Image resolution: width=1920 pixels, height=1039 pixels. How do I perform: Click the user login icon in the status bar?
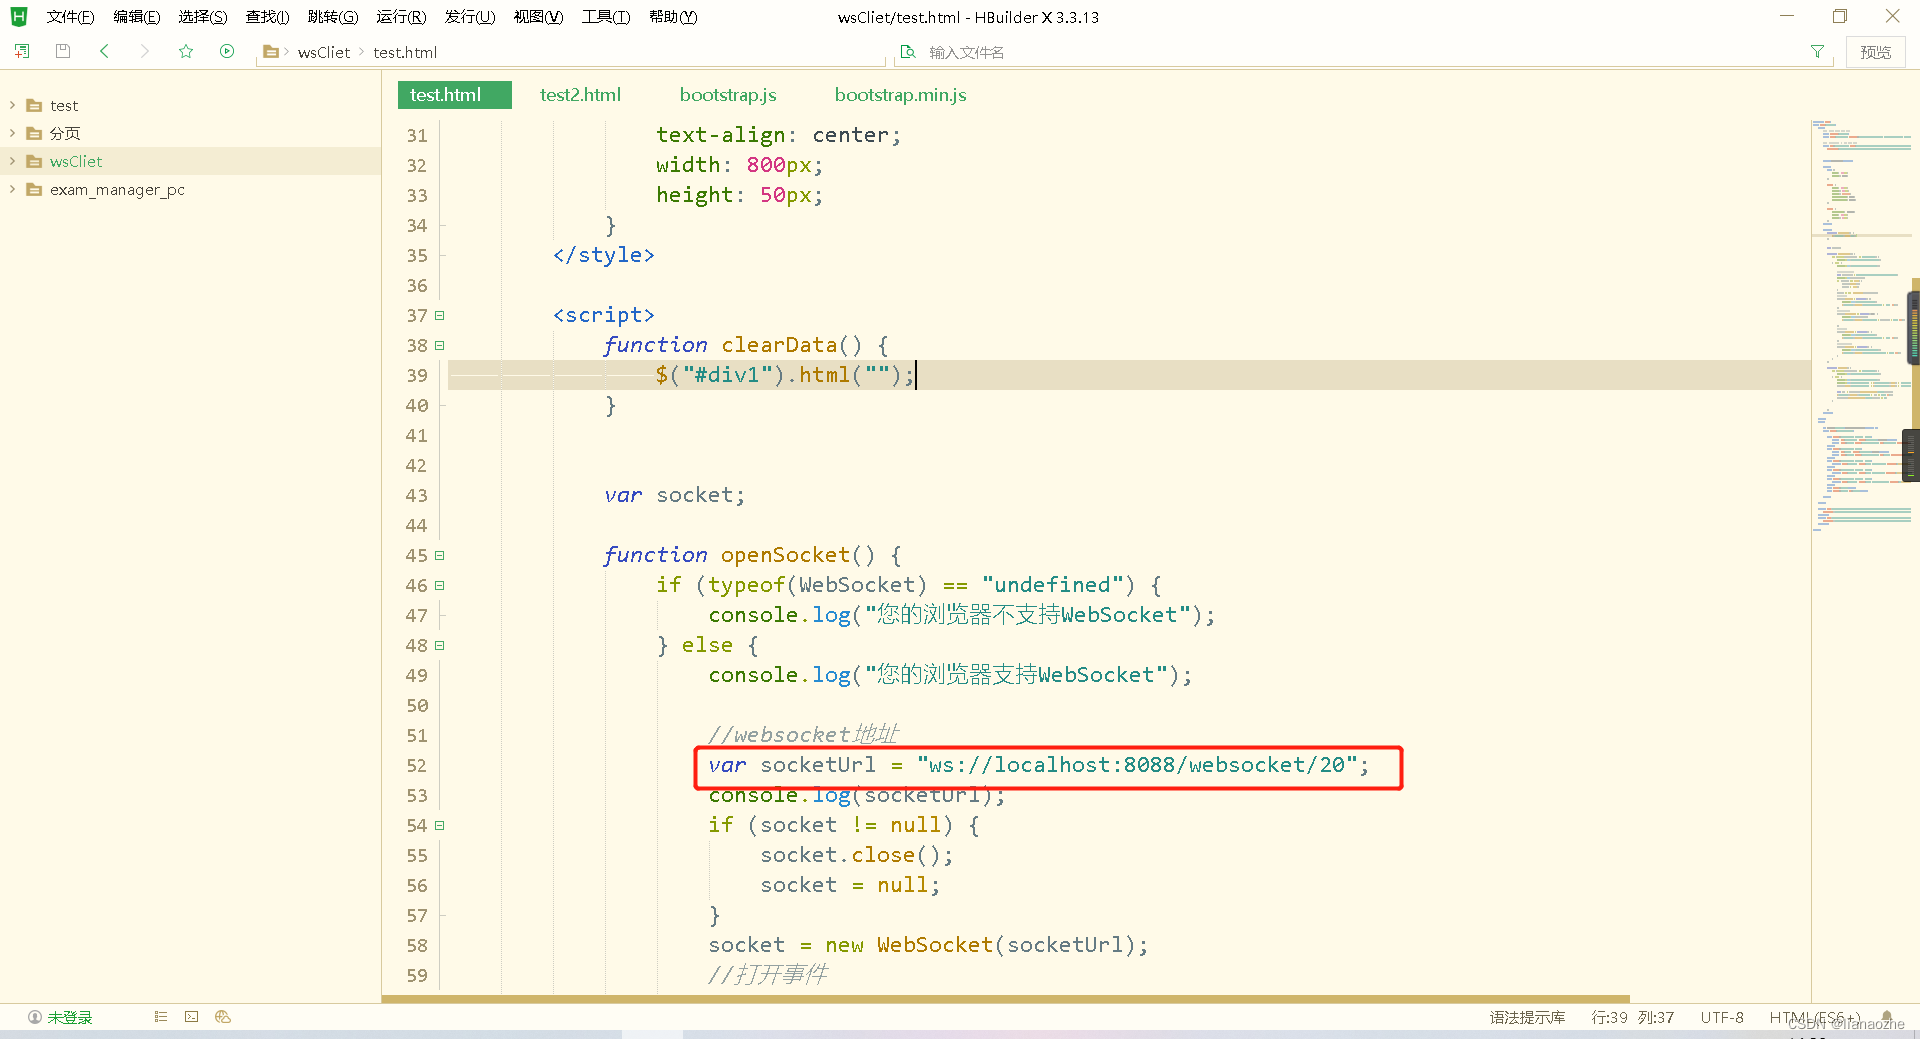tap(35, 1017)
